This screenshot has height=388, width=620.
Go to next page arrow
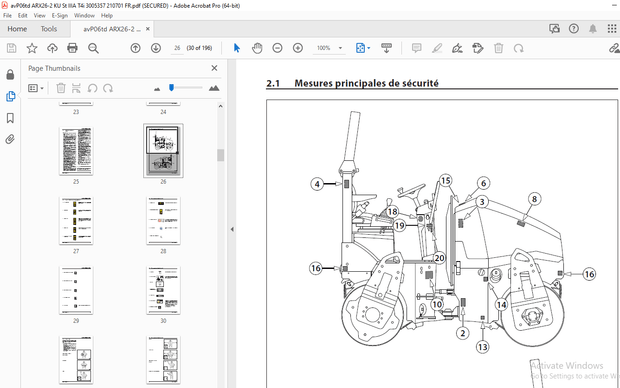point(156,48)
